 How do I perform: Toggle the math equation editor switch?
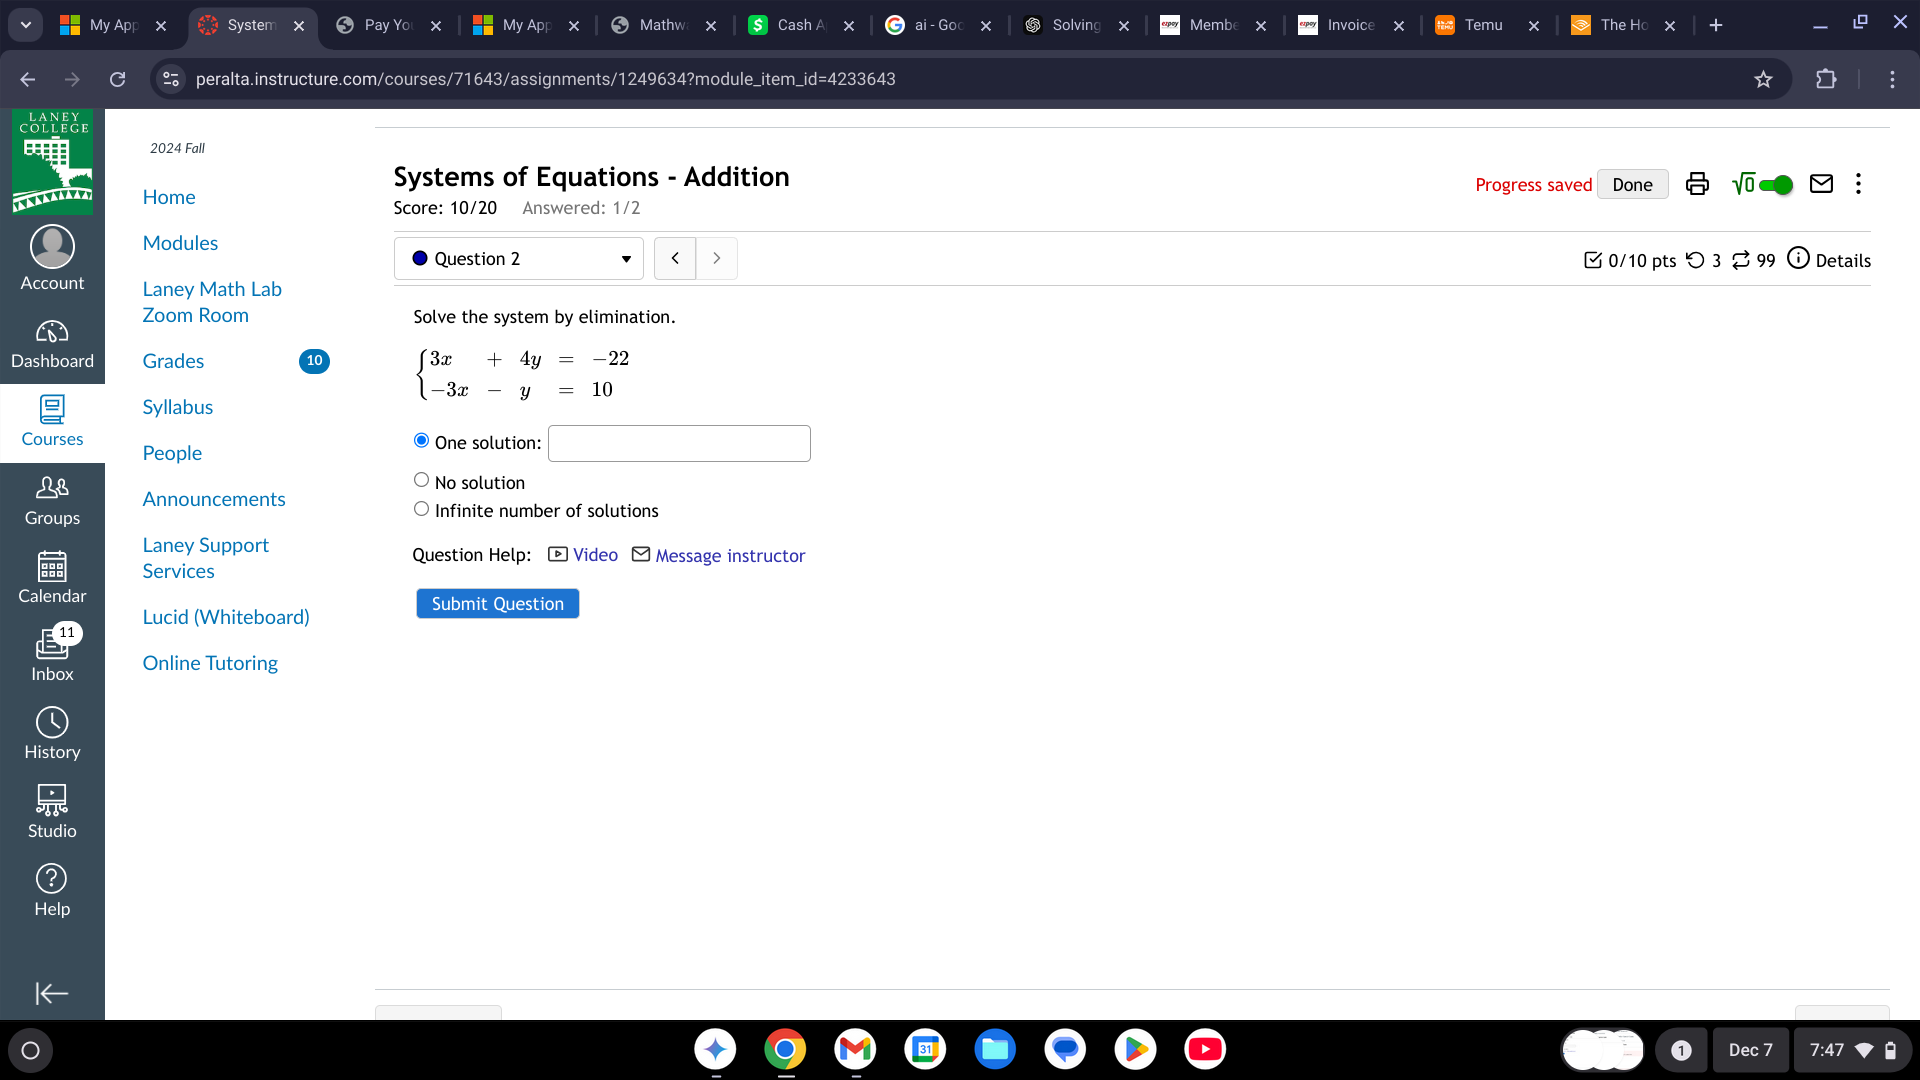(x=1775, y=185)
